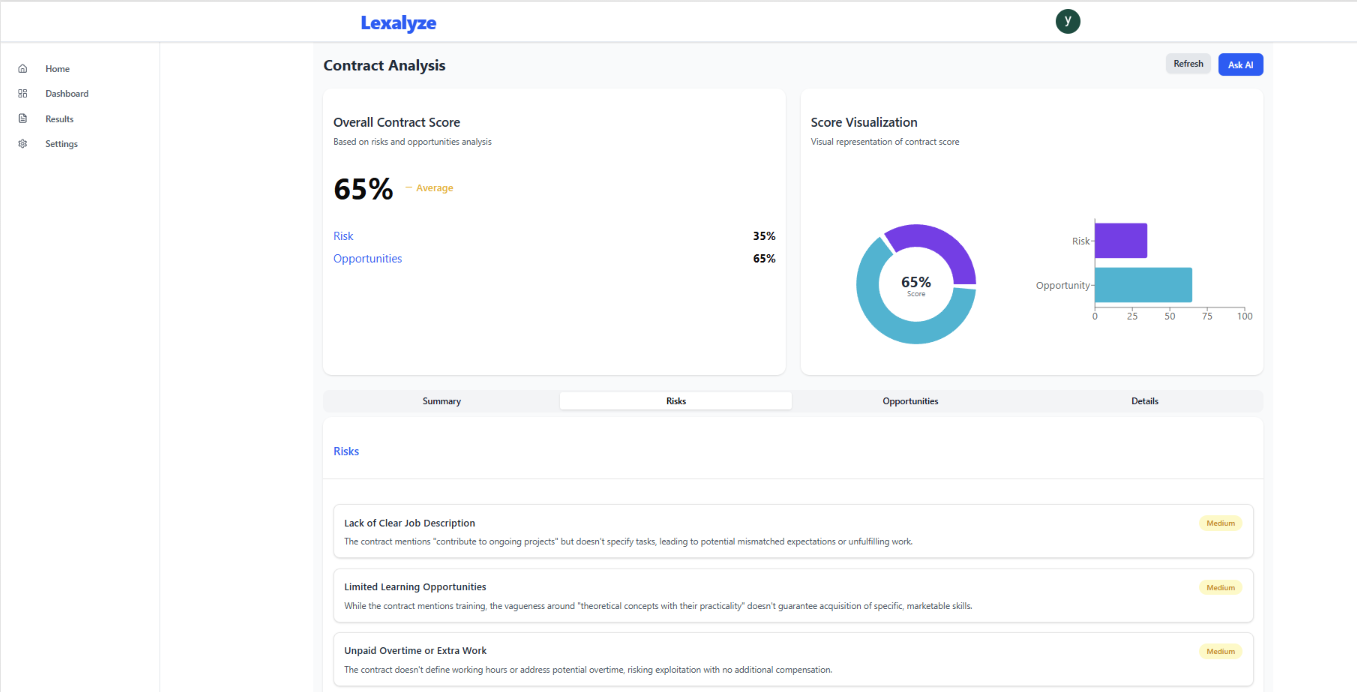The image size is (1357, 692).
Task: Click the Risk label in score card
Action: point(343,236)
